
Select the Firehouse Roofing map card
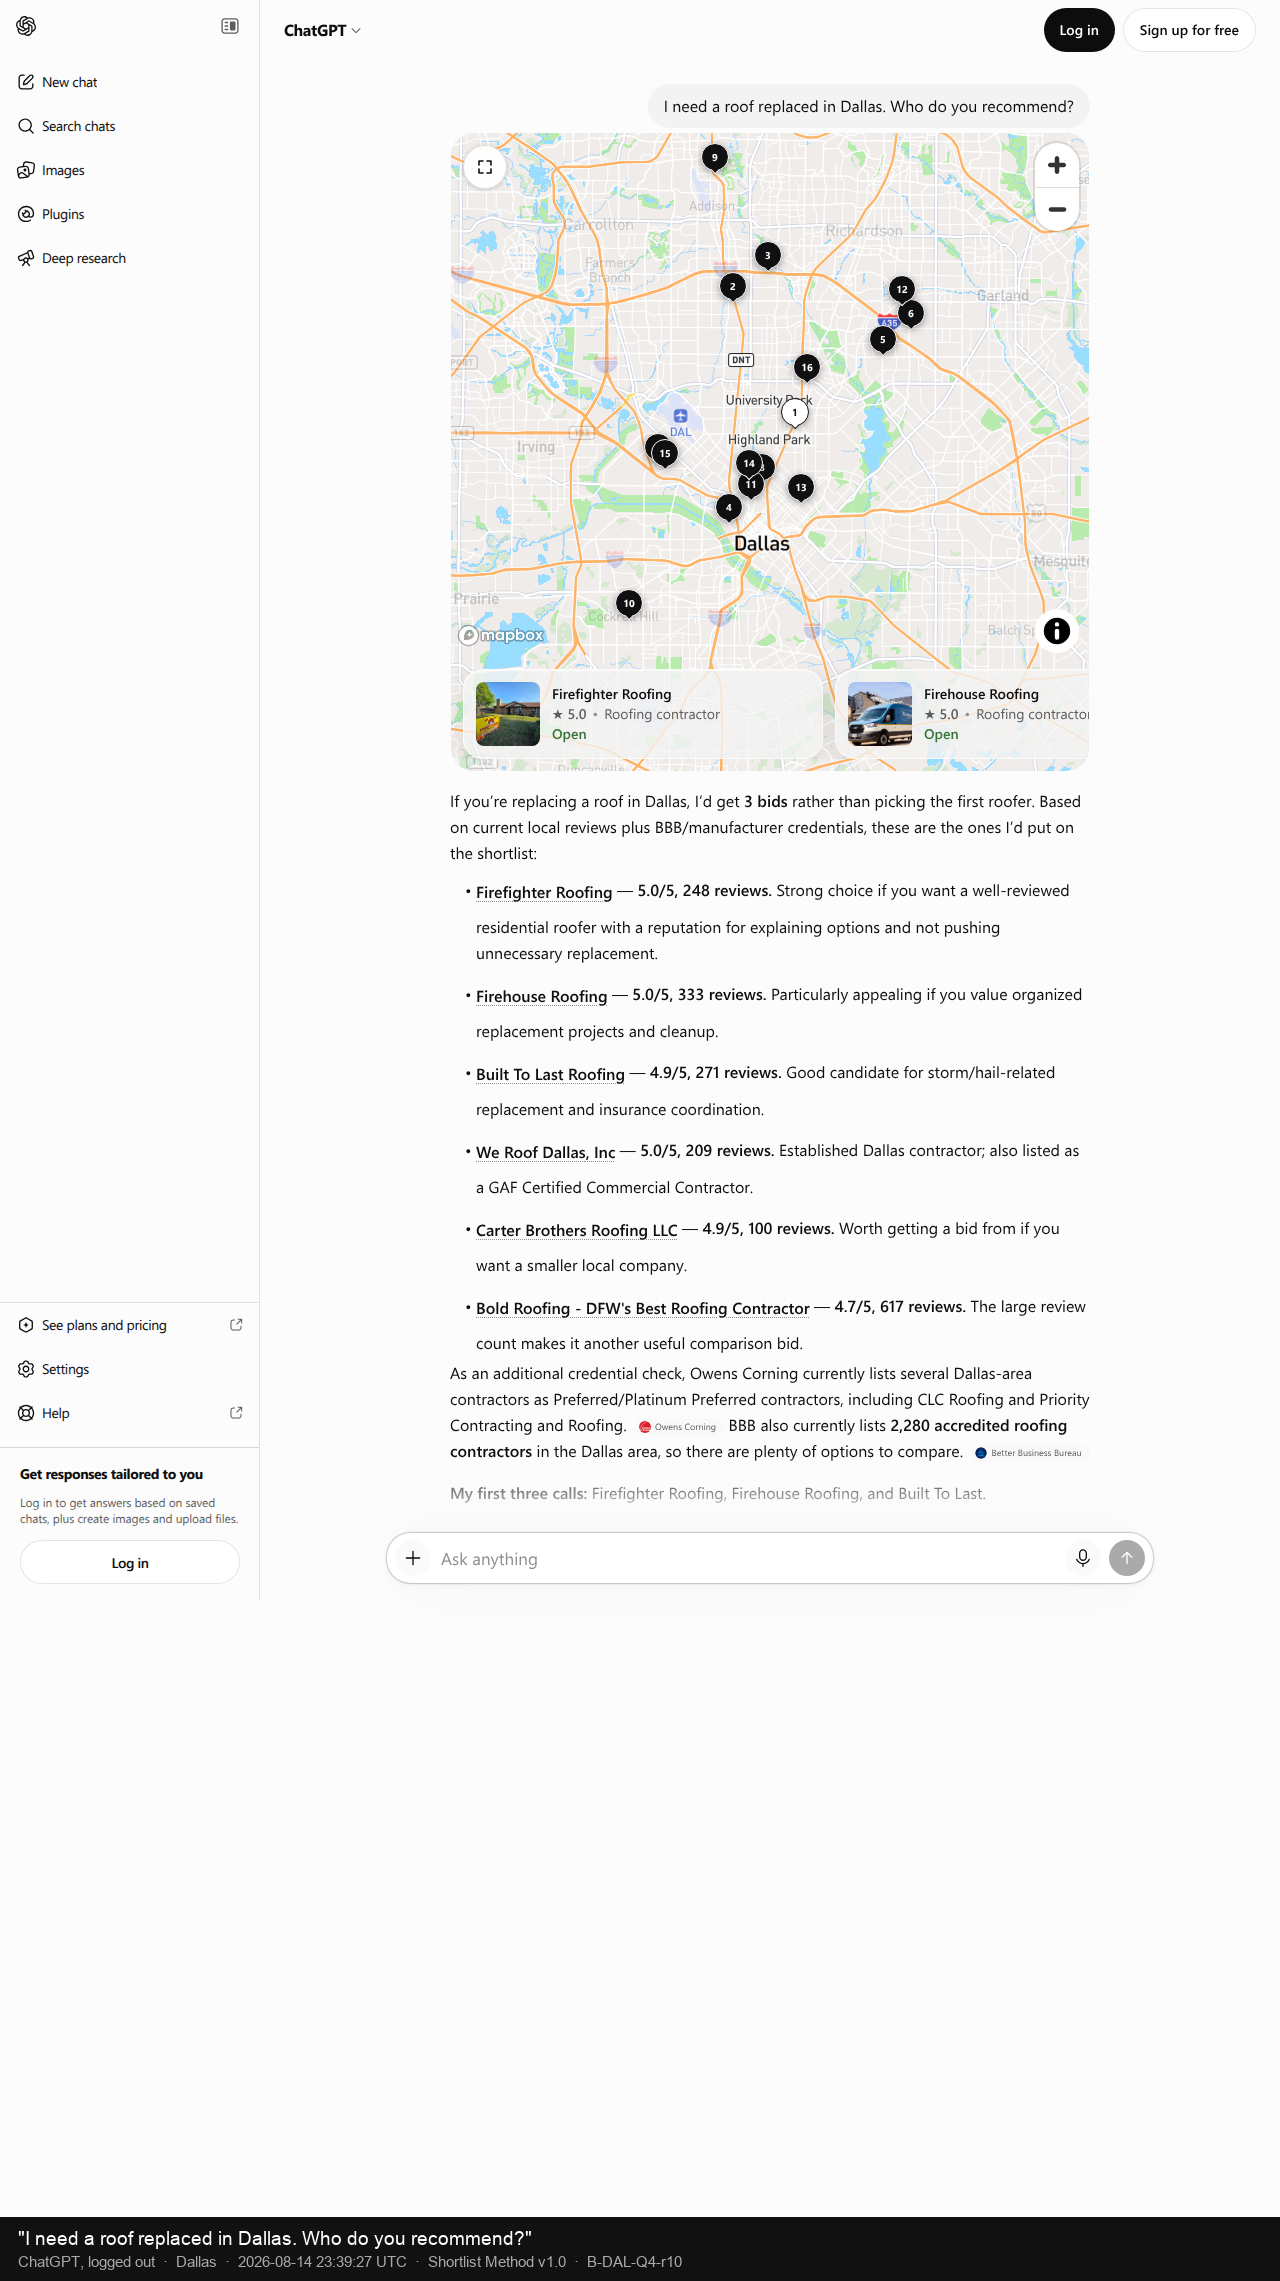[x=961, y=714]
